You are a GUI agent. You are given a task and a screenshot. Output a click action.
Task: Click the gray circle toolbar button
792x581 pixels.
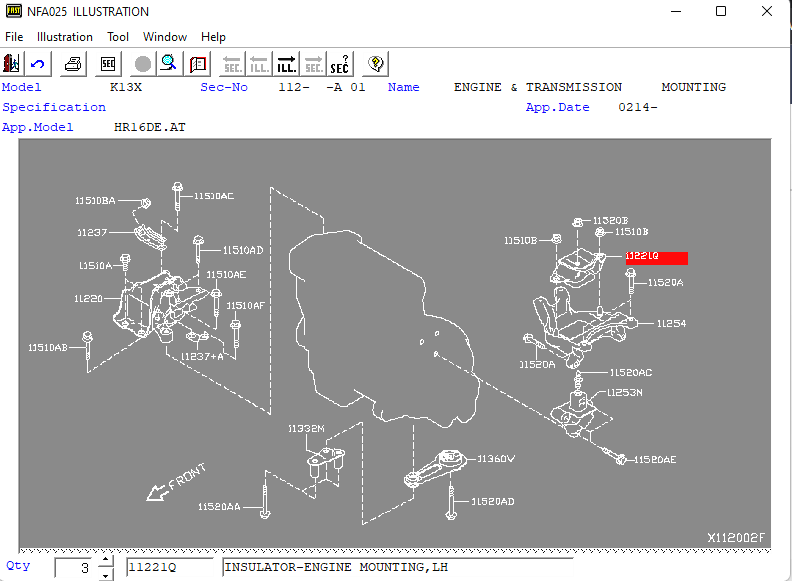tap(143, 64)
